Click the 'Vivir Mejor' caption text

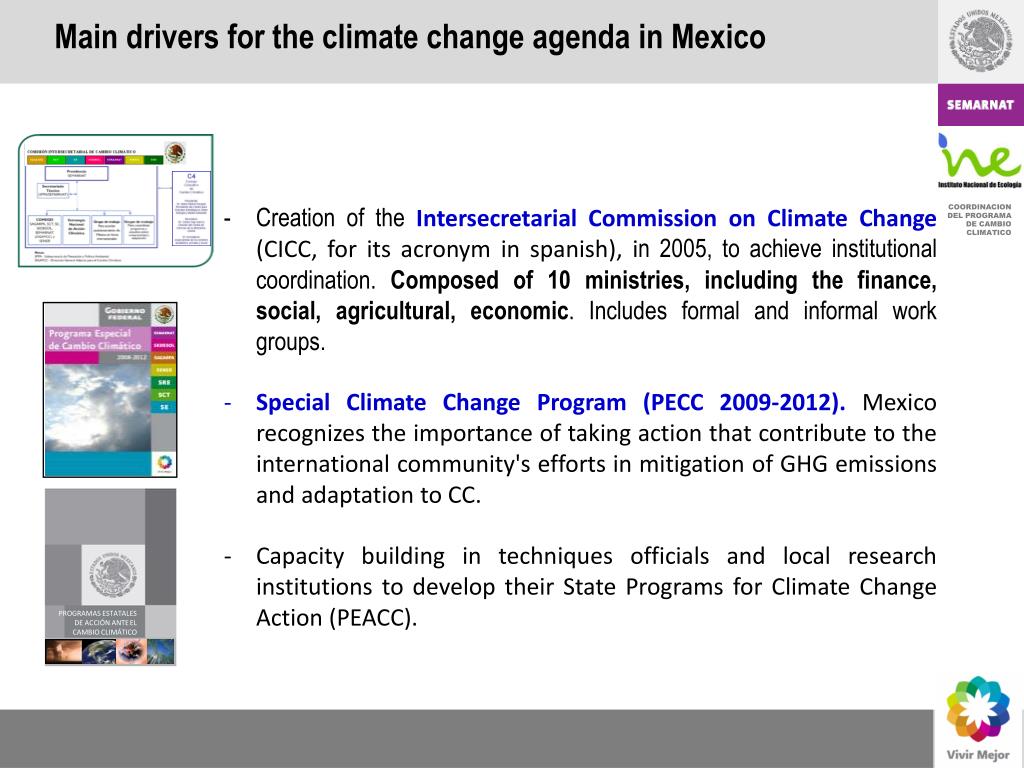click(978, 755)
